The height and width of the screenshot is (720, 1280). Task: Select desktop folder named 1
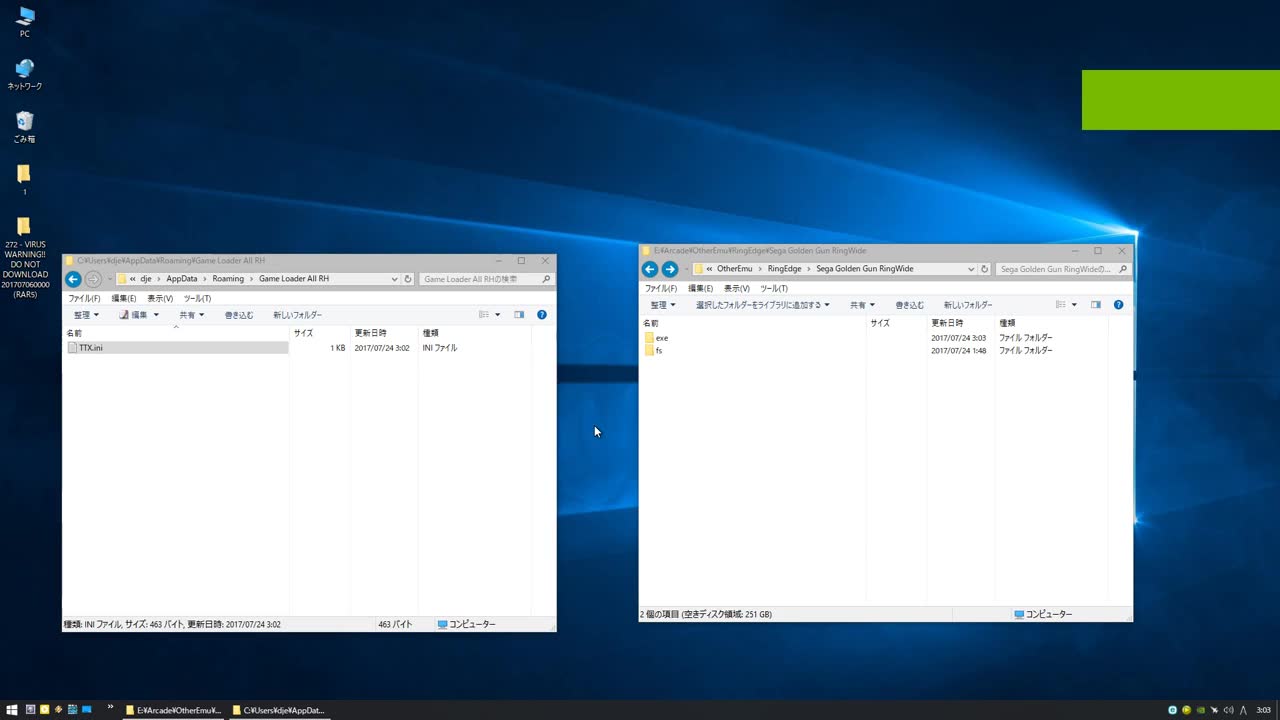pyautogui.click(x=25, y=180)
